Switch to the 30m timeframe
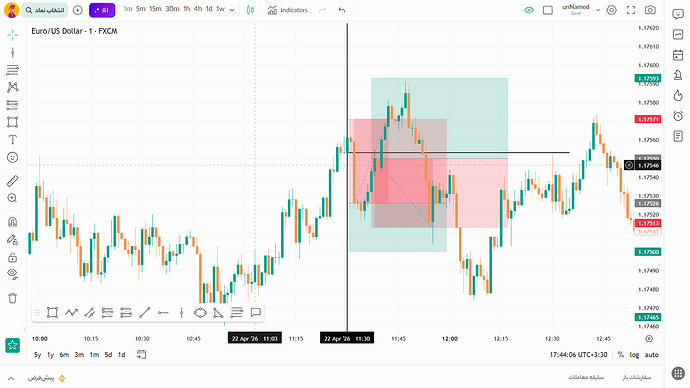690x388 pixels. 172,9
